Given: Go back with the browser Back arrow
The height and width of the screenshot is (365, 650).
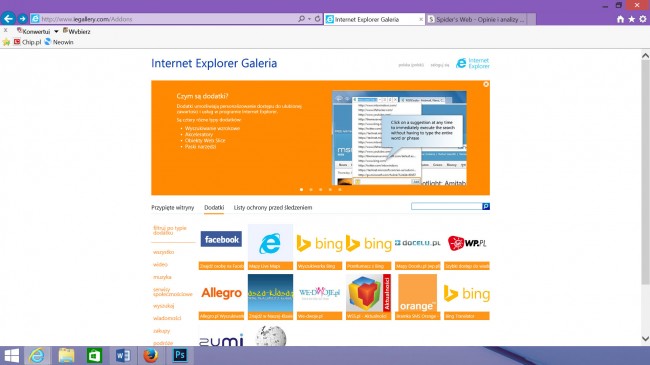Looking at the screenshot, I should tap(8, 19).
